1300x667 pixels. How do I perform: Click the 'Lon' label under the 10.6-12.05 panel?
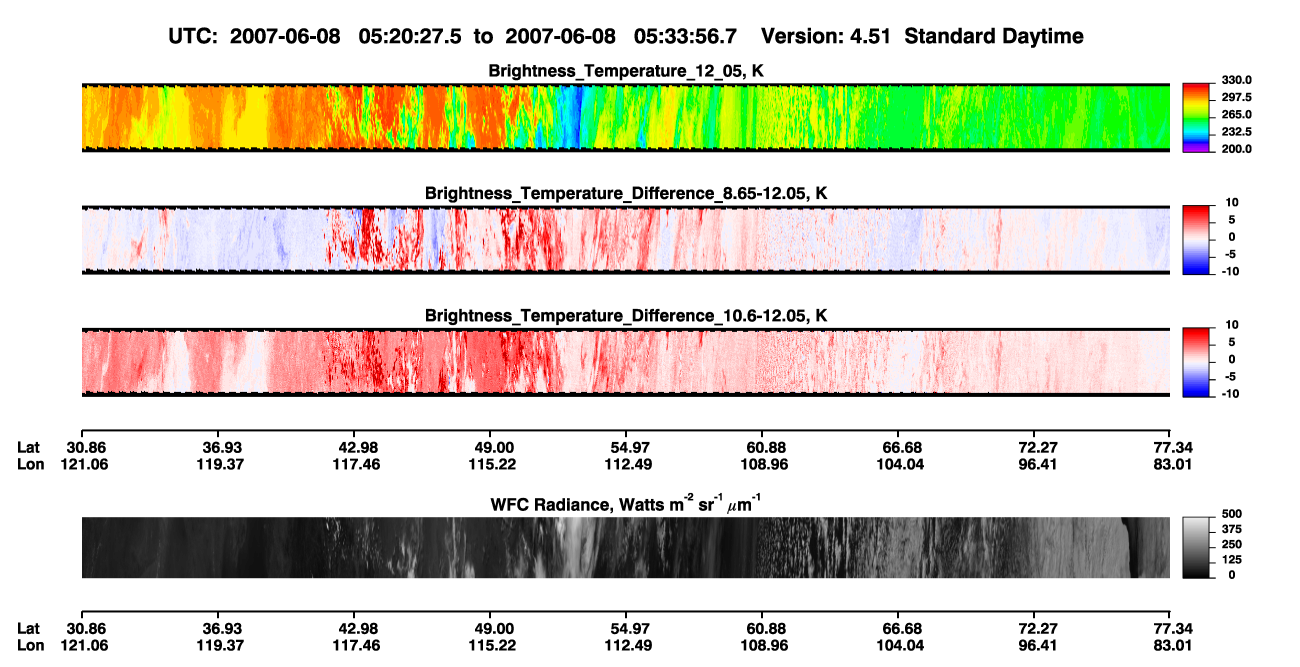30,464
